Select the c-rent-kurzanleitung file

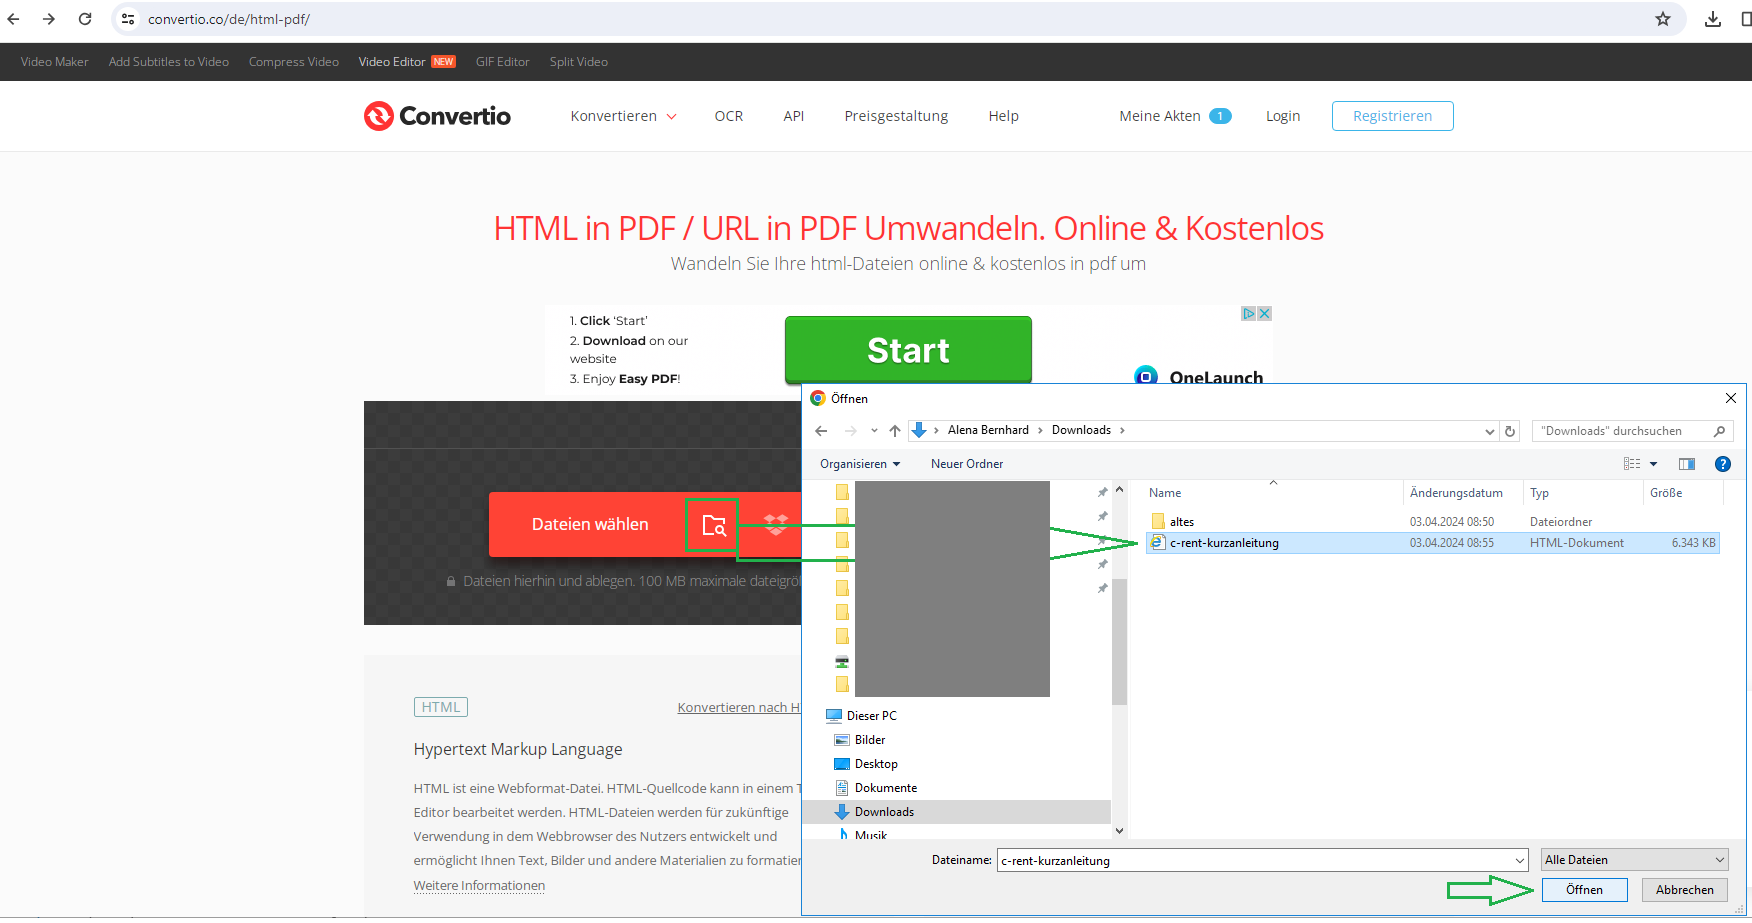pos(1224,543)
